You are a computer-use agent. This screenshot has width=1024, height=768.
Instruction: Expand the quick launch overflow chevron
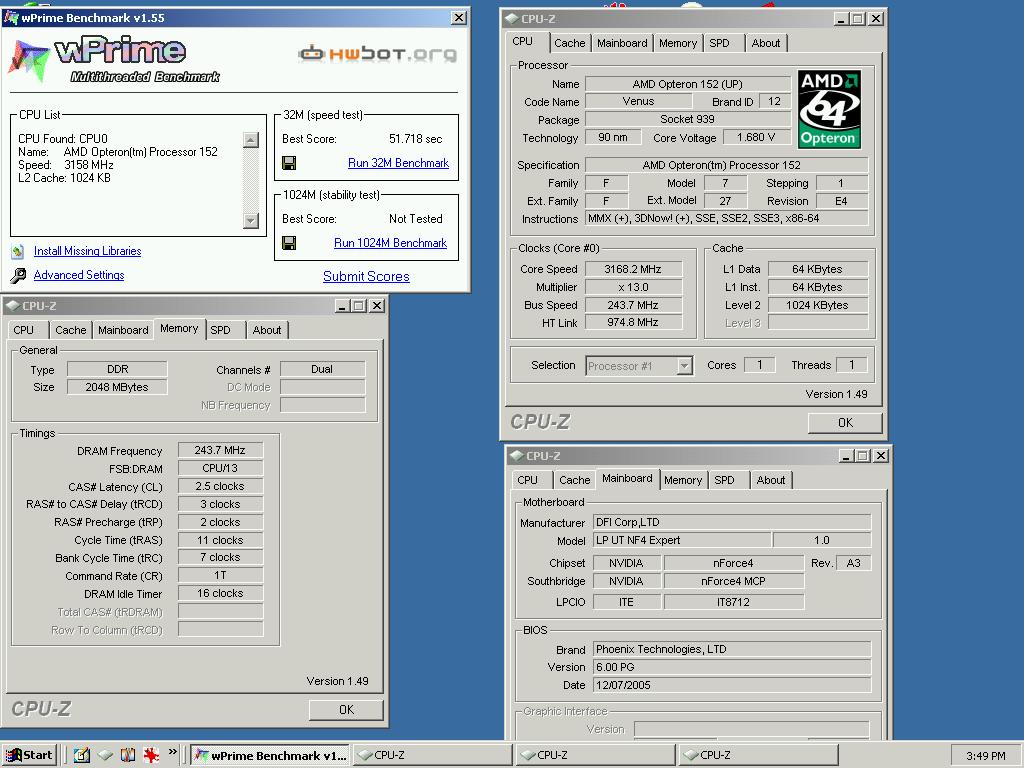tap(172, 752)
